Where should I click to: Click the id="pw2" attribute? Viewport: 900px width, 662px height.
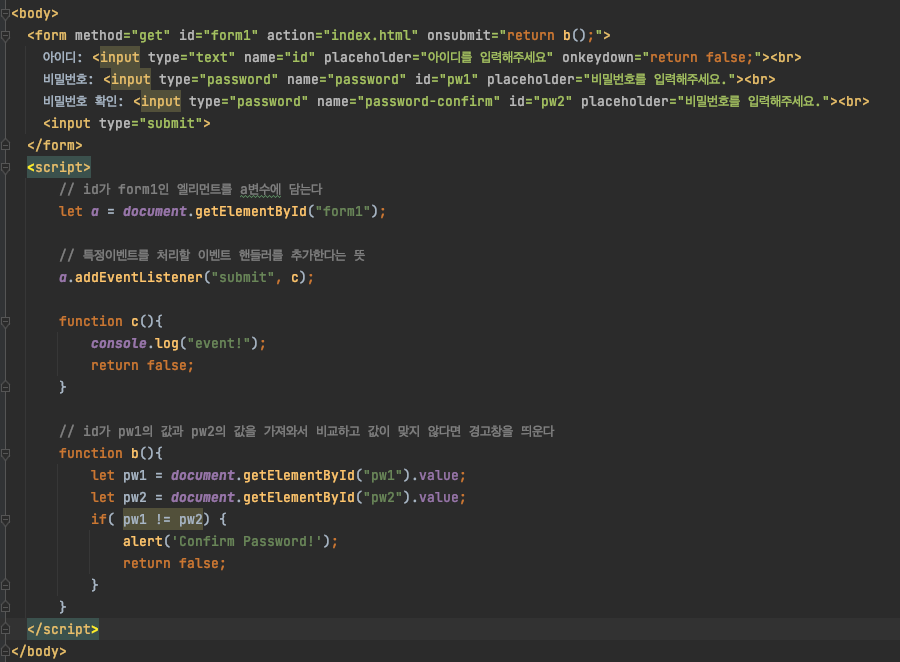point(540,102)
